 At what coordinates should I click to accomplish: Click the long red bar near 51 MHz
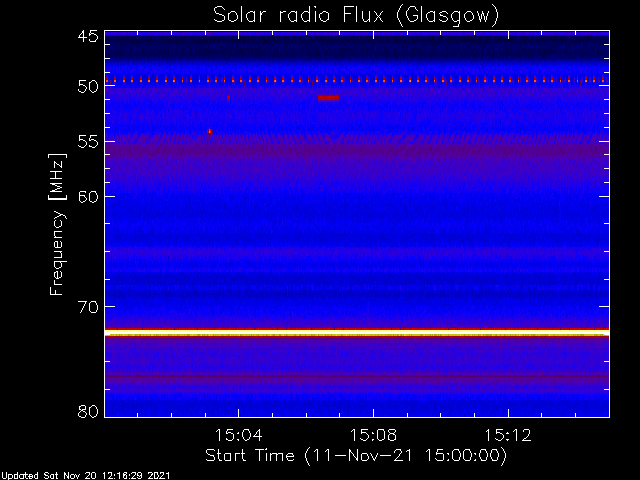[x=329, y=98]
